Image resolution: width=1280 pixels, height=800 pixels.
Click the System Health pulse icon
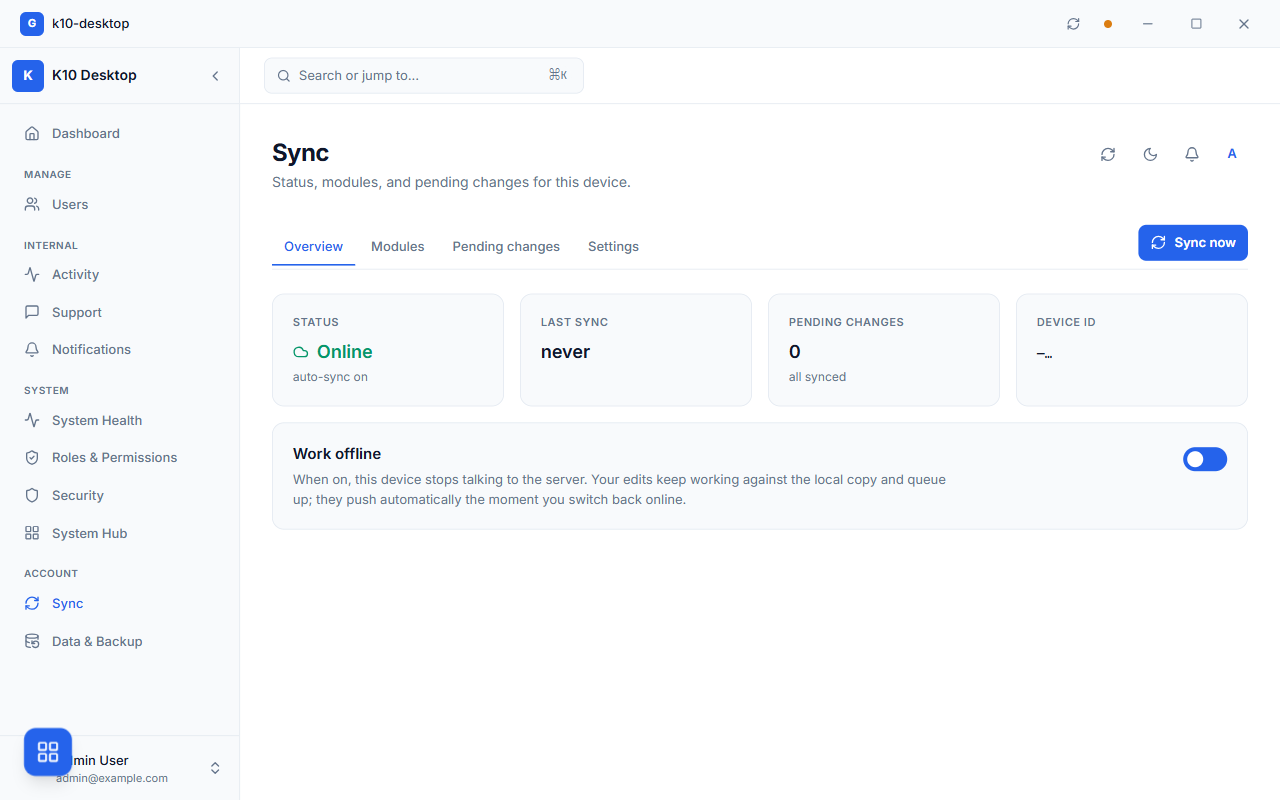click(32, 420)
